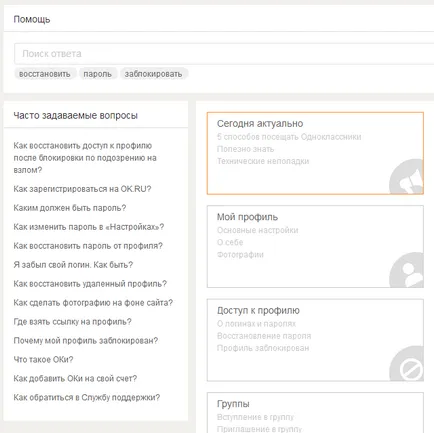Click the megaphone icon in Сегодня актуально card
This screenshot has height=433, width=434.
[x=407, y=177]
